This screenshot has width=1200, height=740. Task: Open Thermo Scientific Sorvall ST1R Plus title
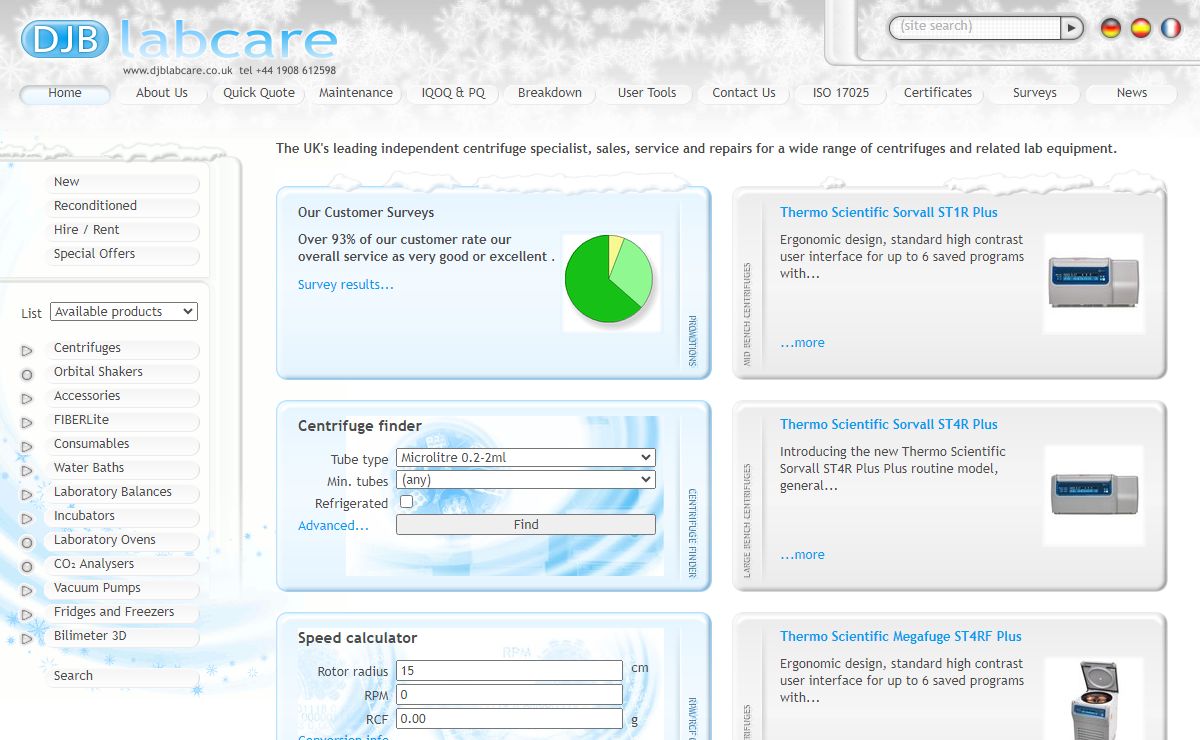coord(889,213)
